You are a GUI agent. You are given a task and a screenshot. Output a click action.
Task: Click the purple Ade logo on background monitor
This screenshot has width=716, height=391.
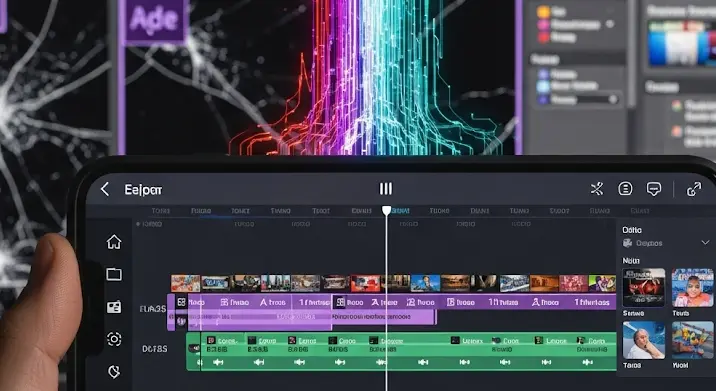tap(155, 21)
